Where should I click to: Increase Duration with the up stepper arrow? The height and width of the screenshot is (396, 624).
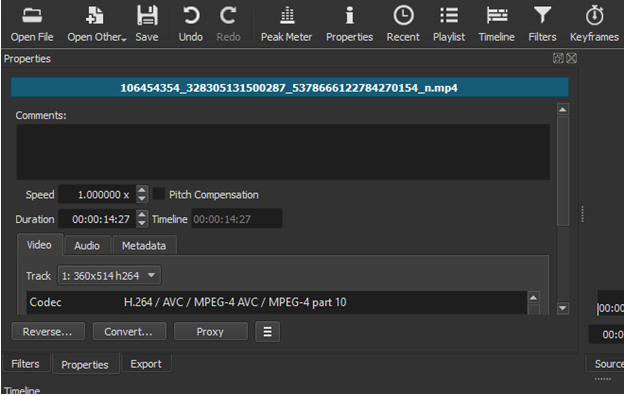tap(142, 215)
